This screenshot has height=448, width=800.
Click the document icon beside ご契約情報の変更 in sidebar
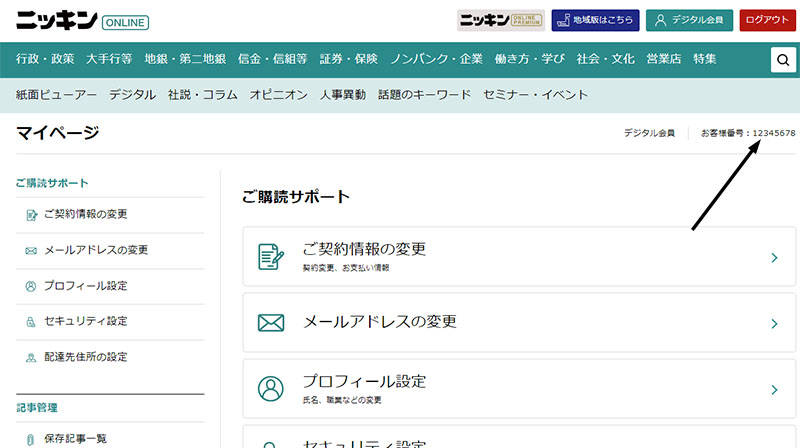coord(31,214)
